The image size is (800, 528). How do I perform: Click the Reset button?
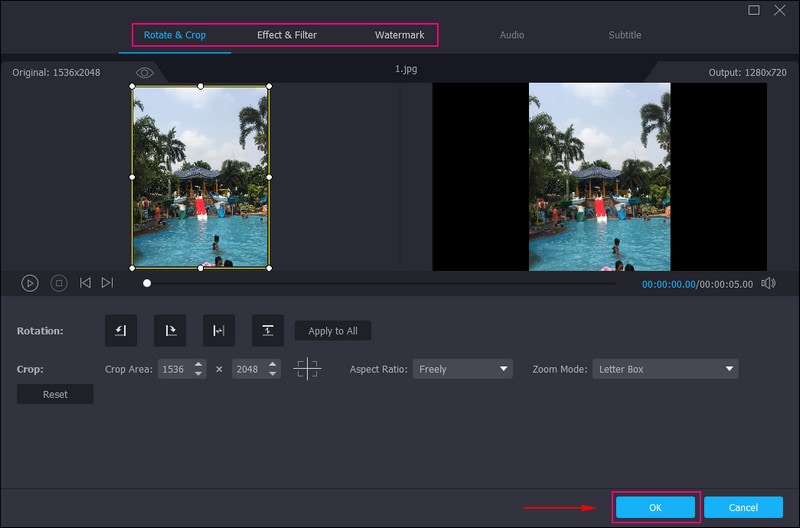(x=55, y=394)
